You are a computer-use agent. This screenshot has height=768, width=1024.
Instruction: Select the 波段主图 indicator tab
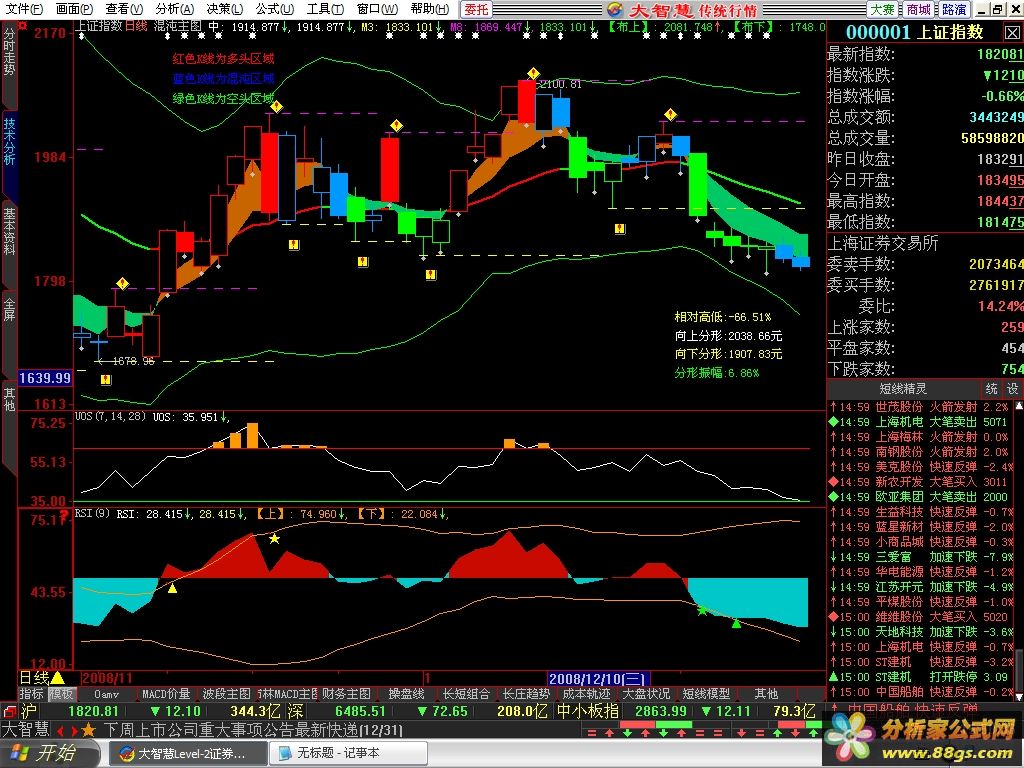pos(226,694)
